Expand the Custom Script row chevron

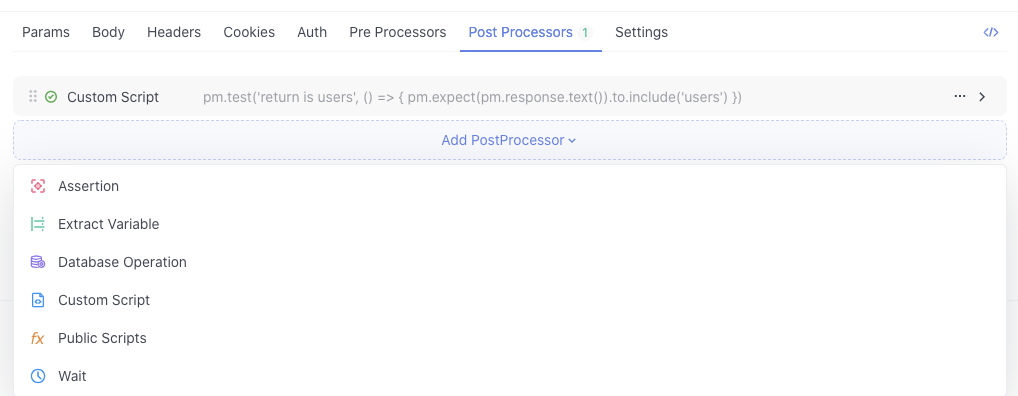point(982,97)
